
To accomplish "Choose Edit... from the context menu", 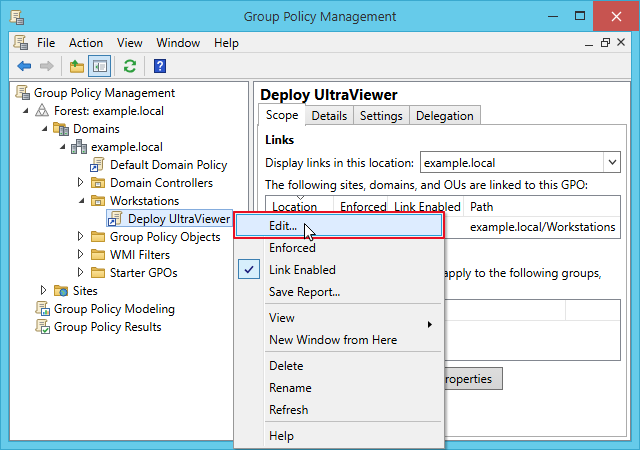I will point(339,225).
